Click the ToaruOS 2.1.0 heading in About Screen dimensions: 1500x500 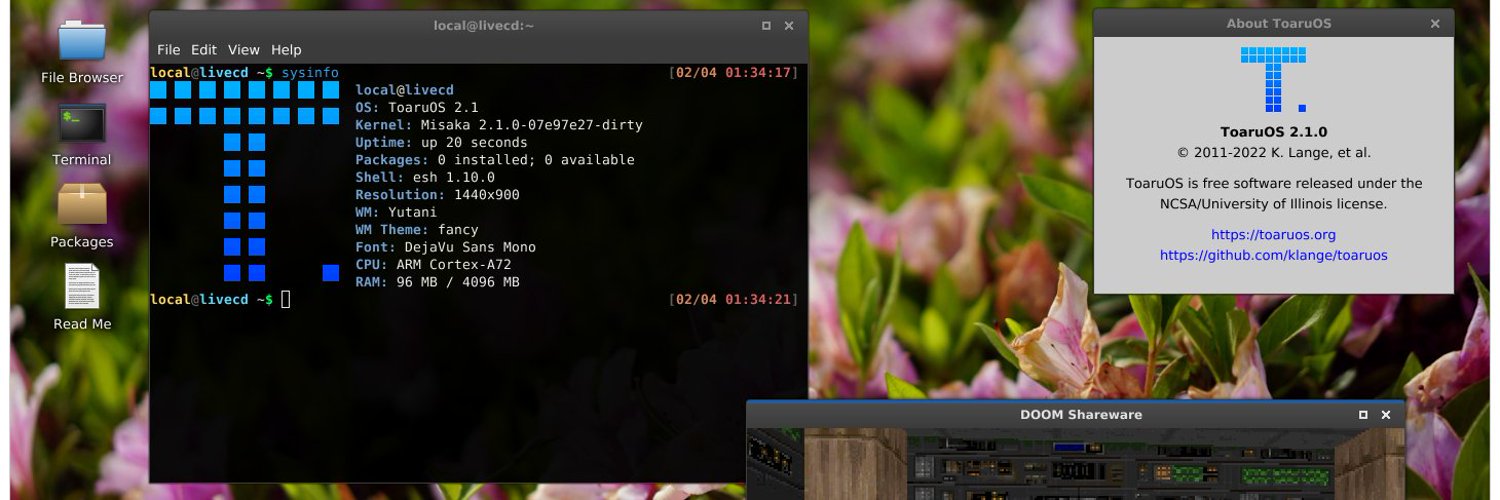[x=1273, y=132]
